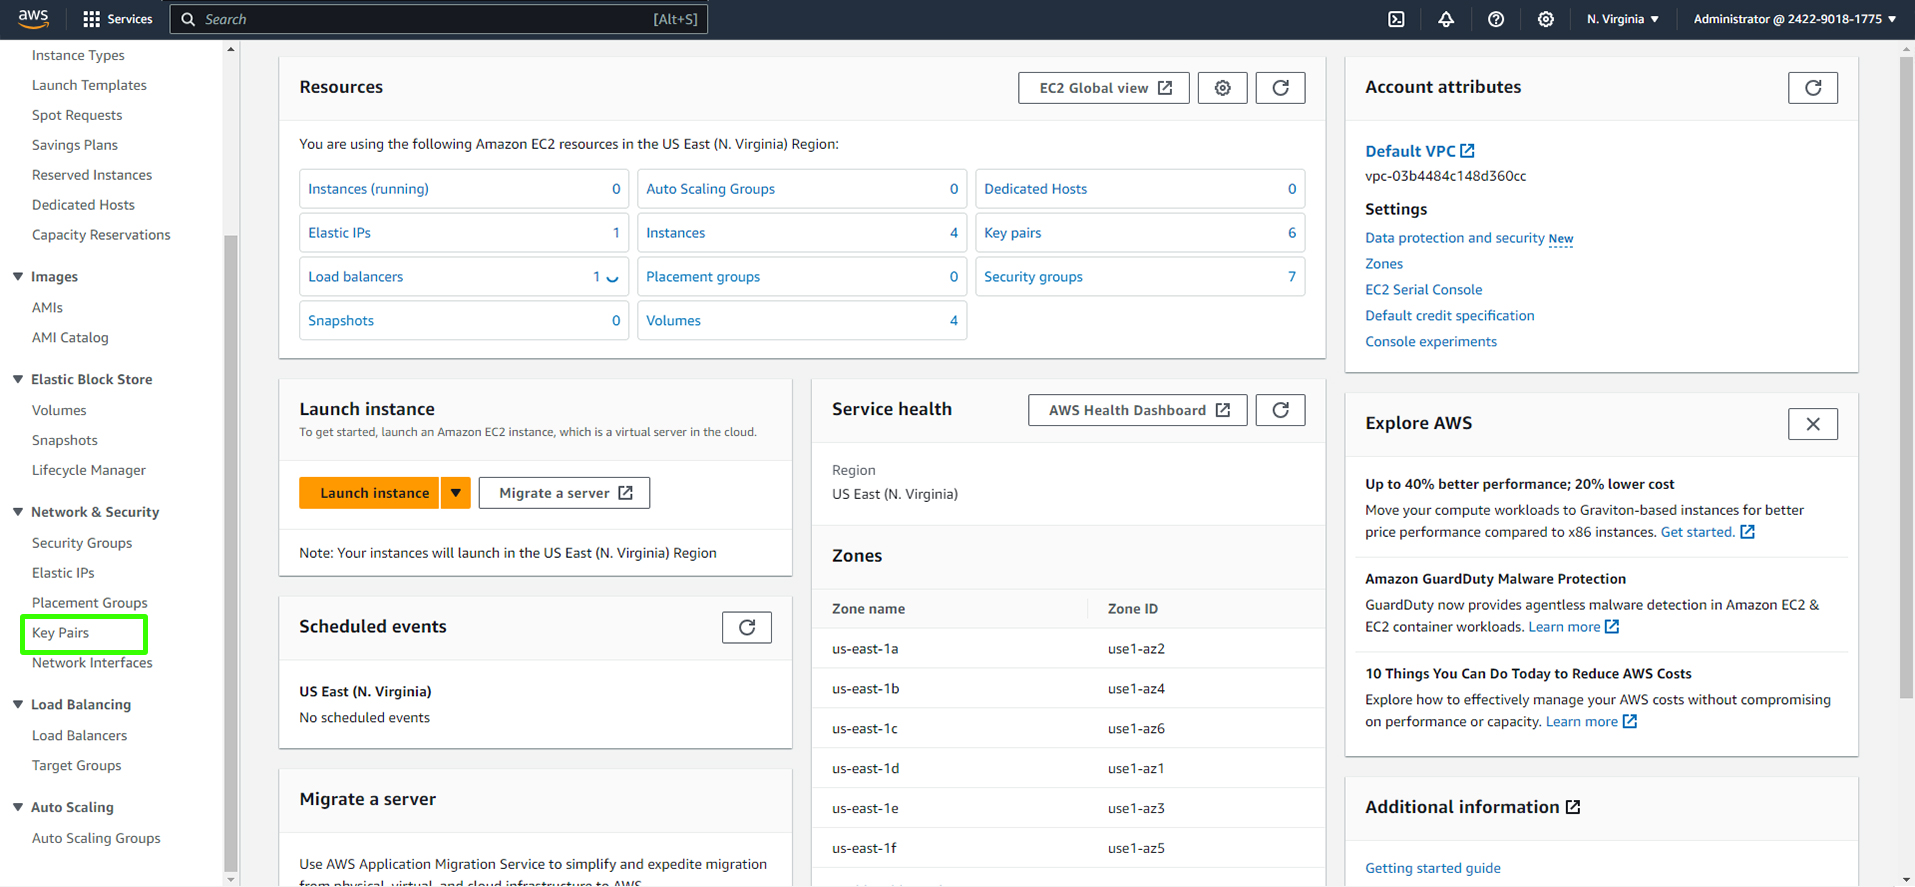Open EC2 Serial Console link
The height and width of the screenshot is (887, 1915).
tap(1423, 290)
